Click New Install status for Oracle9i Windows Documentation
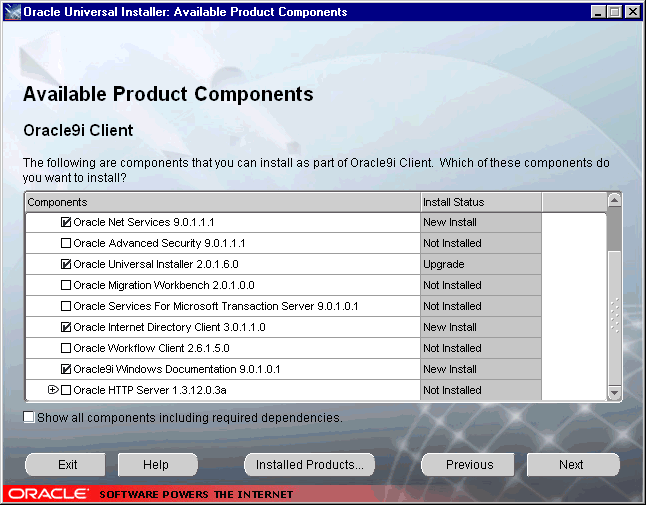The height and width of the screenshot is (505, 646). click(x=481, y=369)
